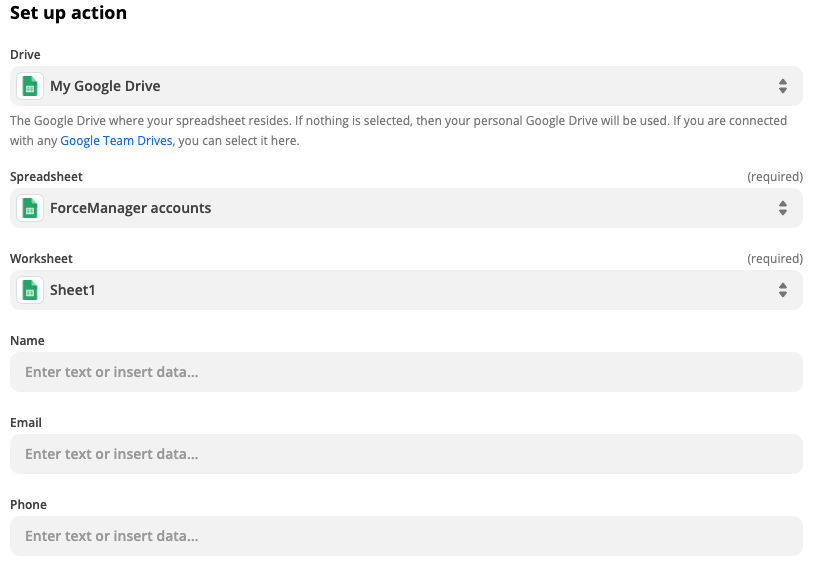Click the Email field label
Image resolution: width=819 pixels, height=574 pixels.
click(x=26, y=423)
